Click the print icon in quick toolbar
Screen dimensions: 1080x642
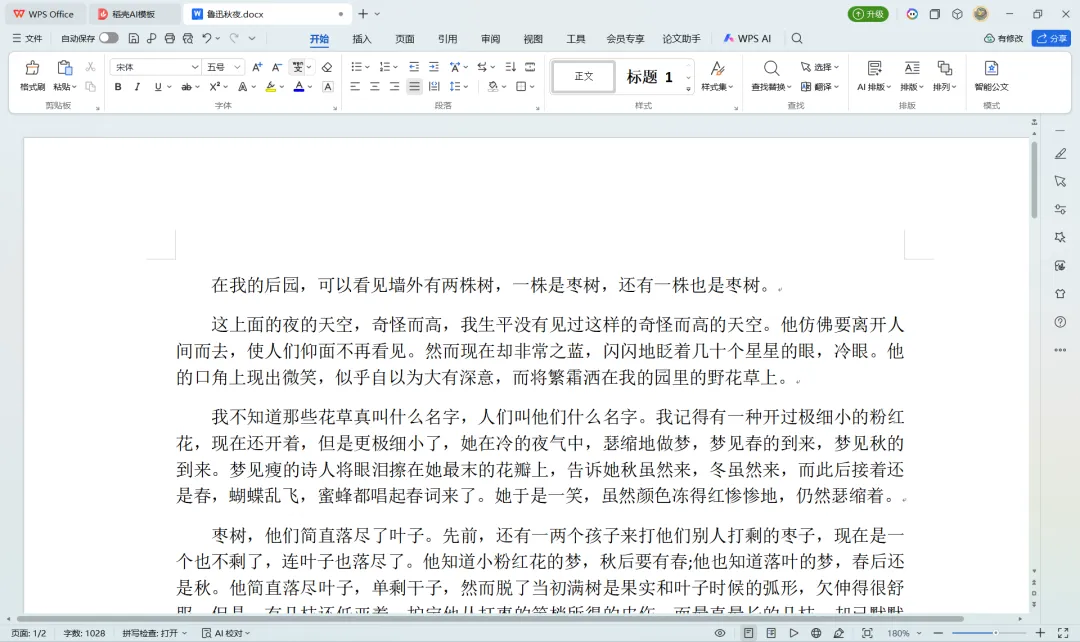click(169, 39)
